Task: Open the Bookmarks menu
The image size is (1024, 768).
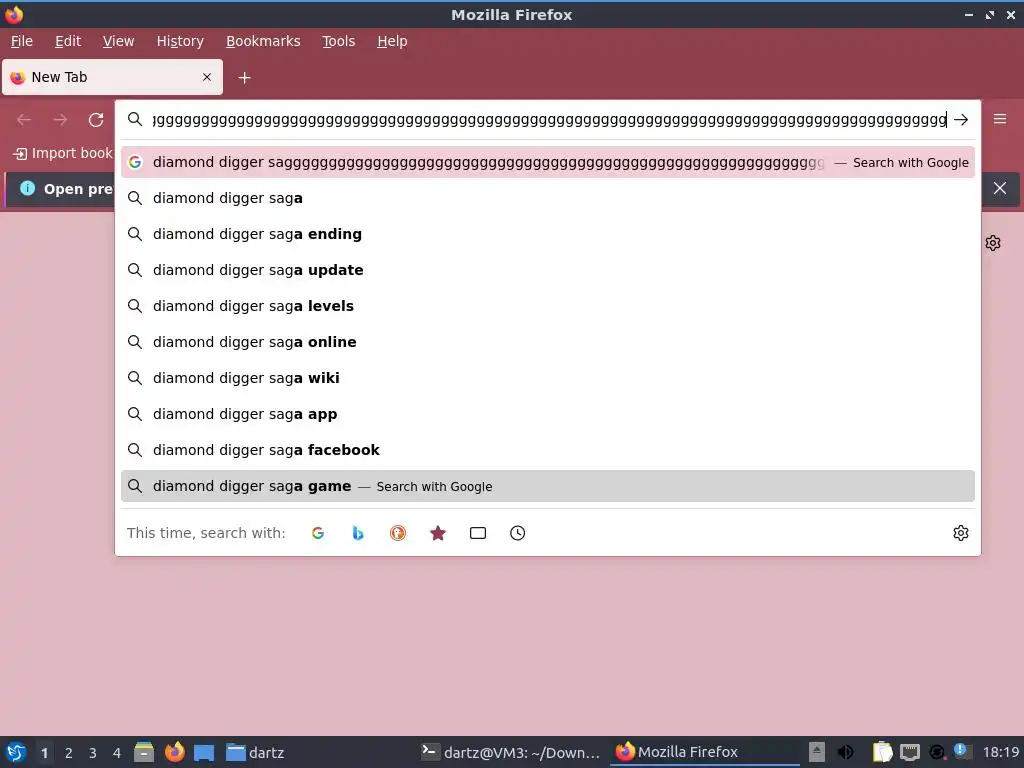Action: 263,41
